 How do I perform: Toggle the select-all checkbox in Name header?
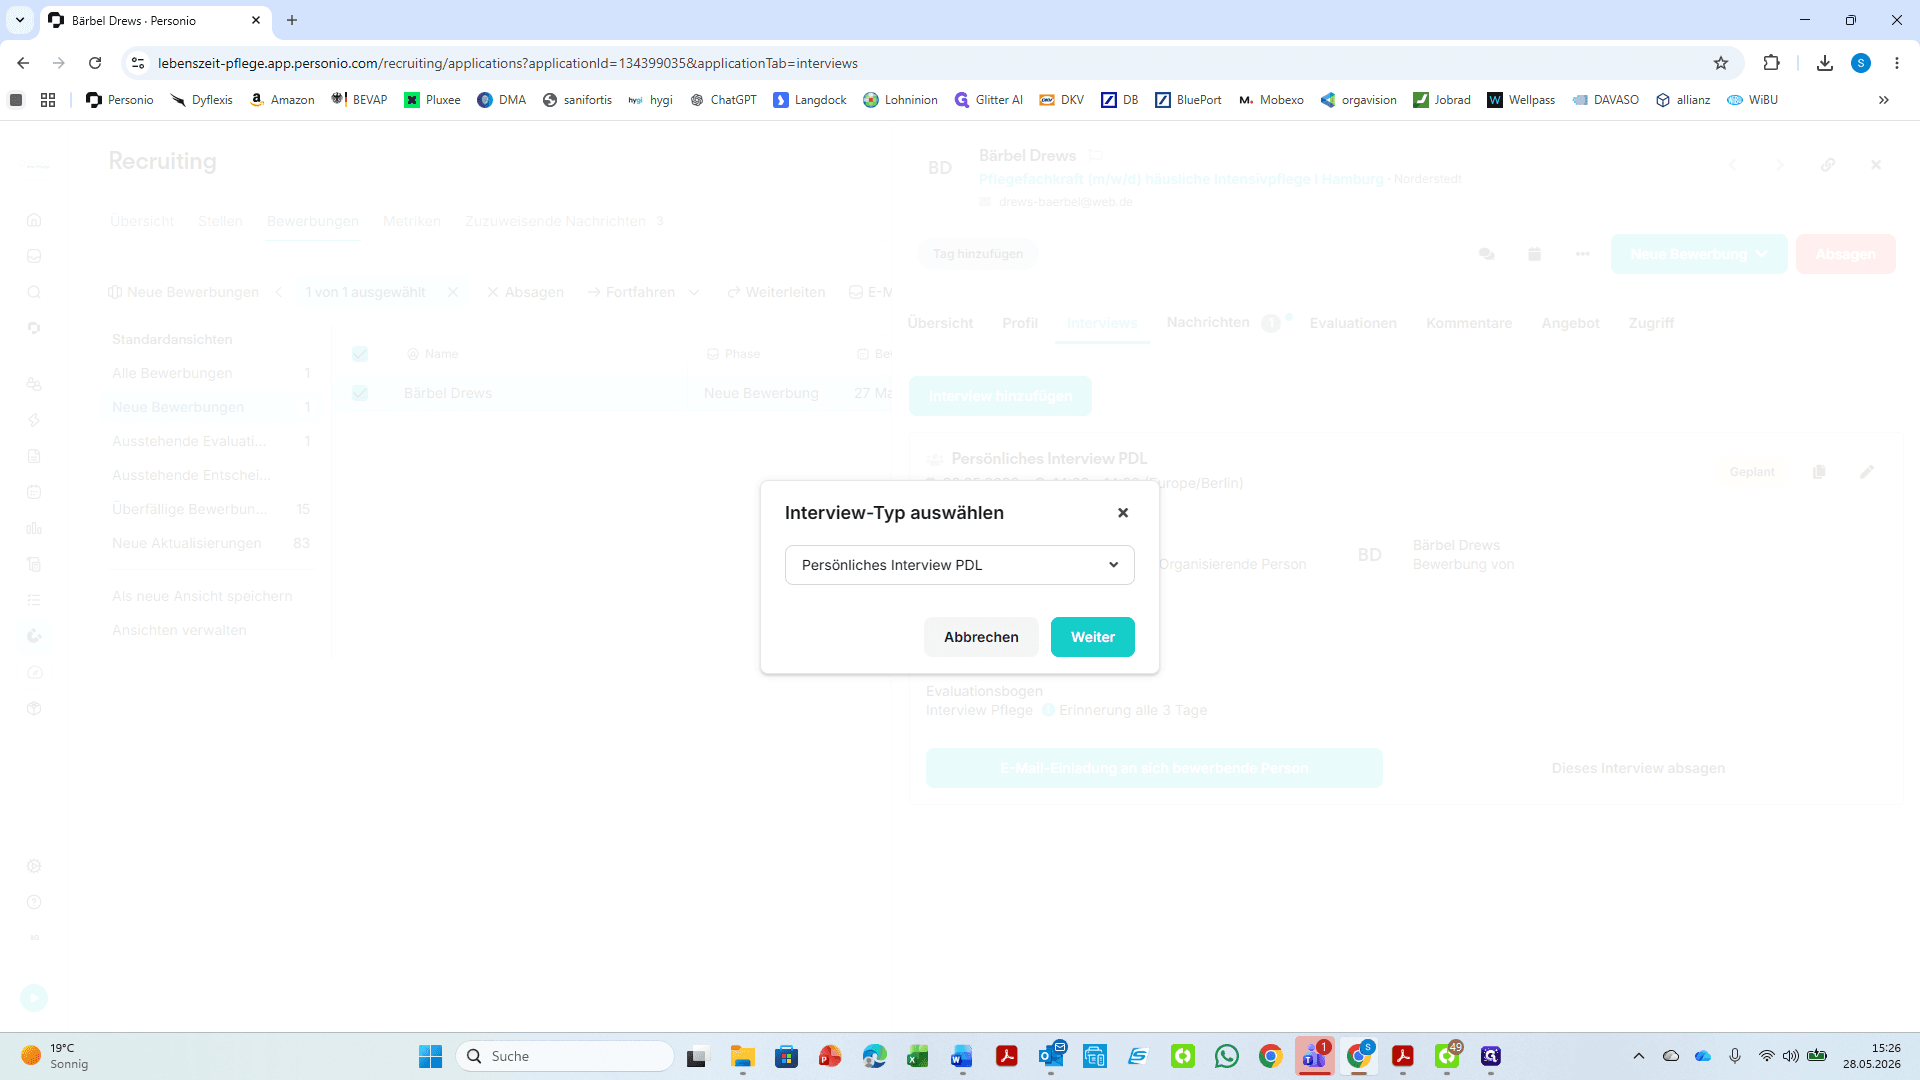coord(360,354)
